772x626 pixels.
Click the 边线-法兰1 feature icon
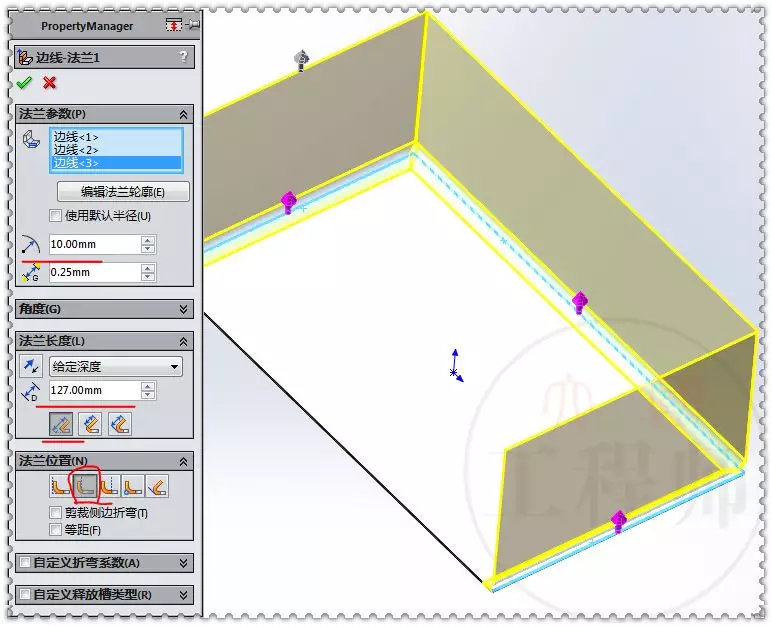(24, 57)
